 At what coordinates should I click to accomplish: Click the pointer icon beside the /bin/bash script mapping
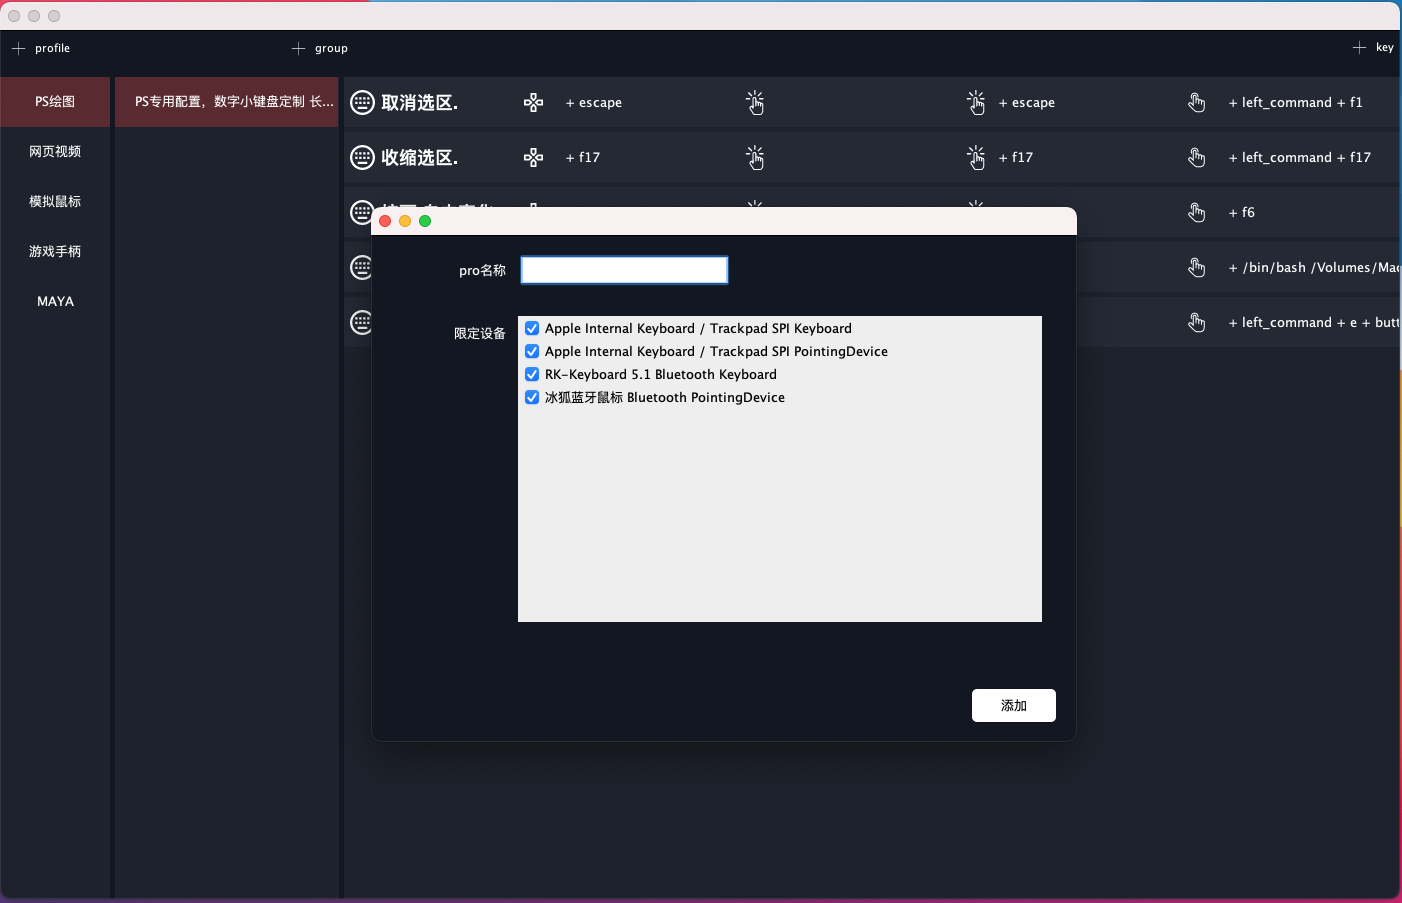click(x=1197, y=267)
